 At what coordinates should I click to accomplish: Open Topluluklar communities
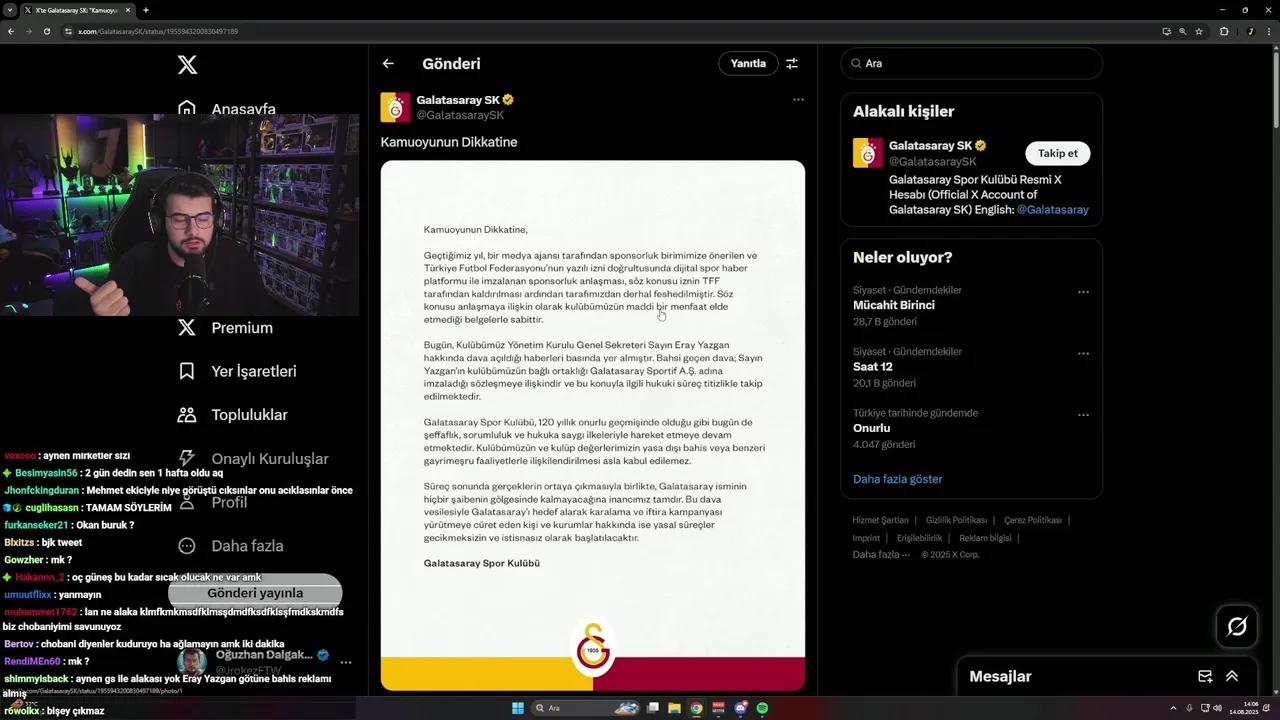232,414
